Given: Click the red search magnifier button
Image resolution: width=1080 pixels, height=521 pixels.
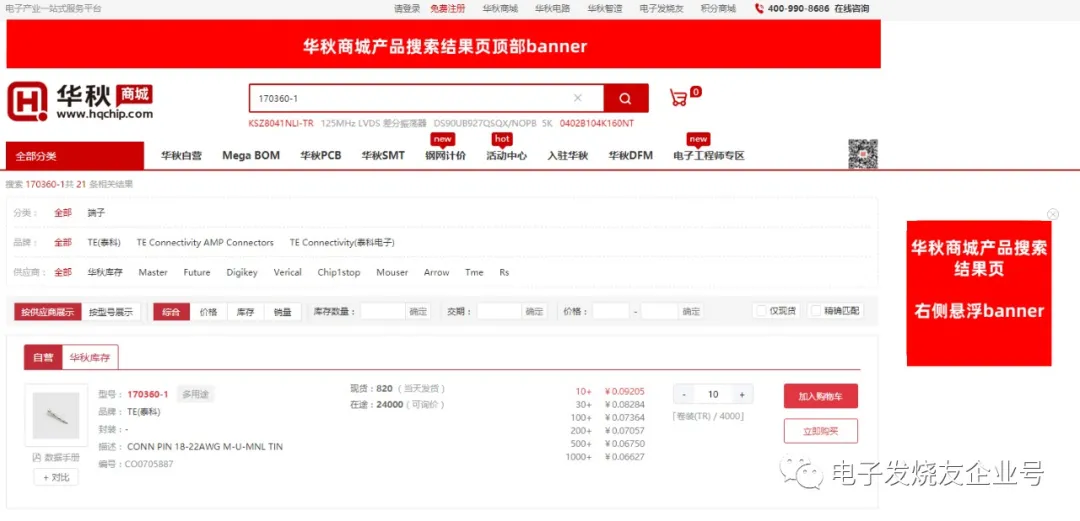Looking at the screenshot, I should coord(625,98).
